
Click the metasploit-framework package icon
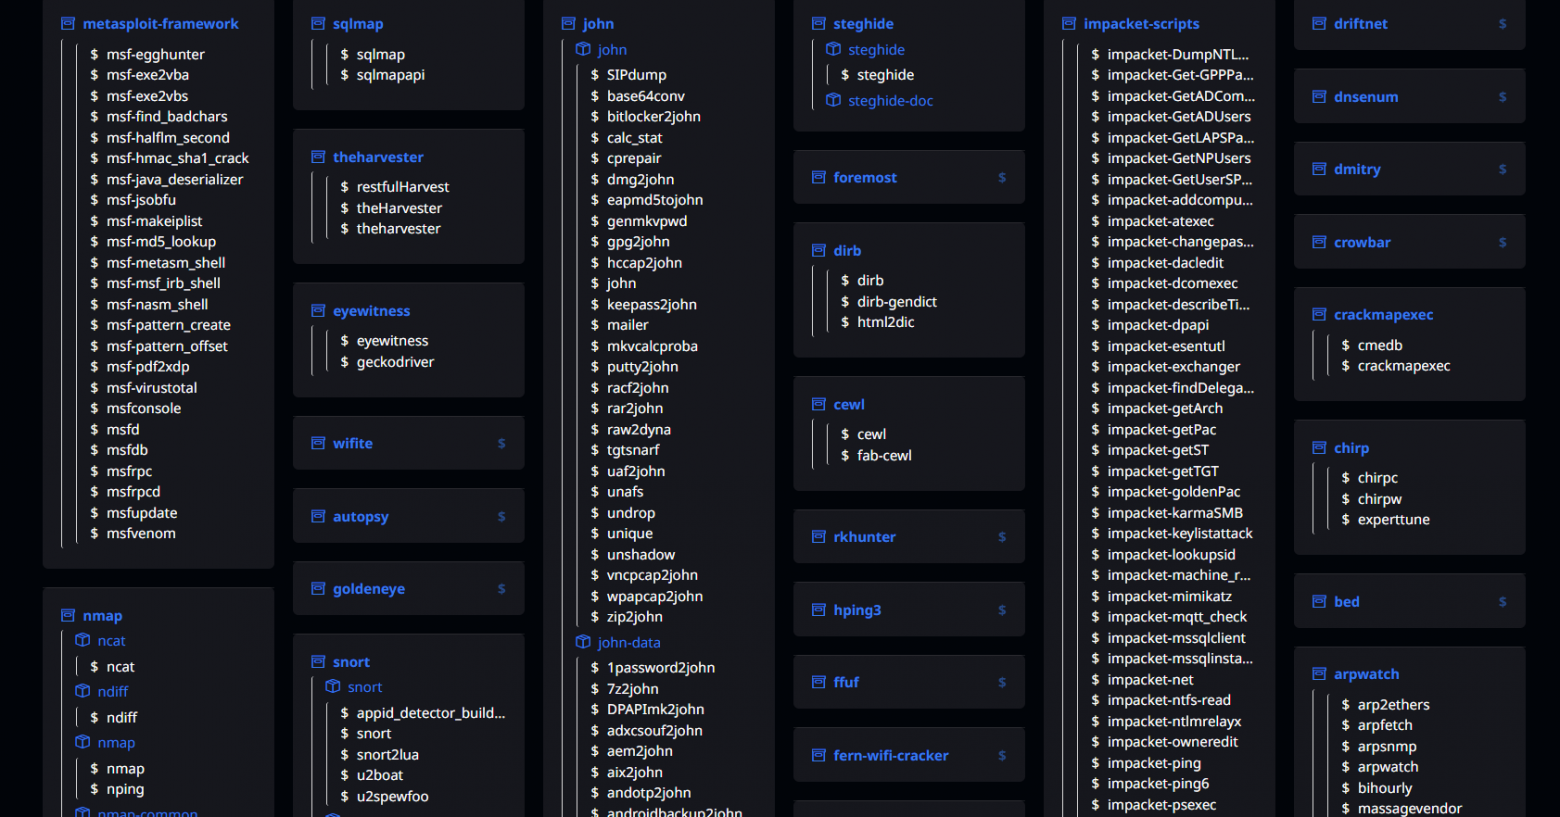(68, 24)
